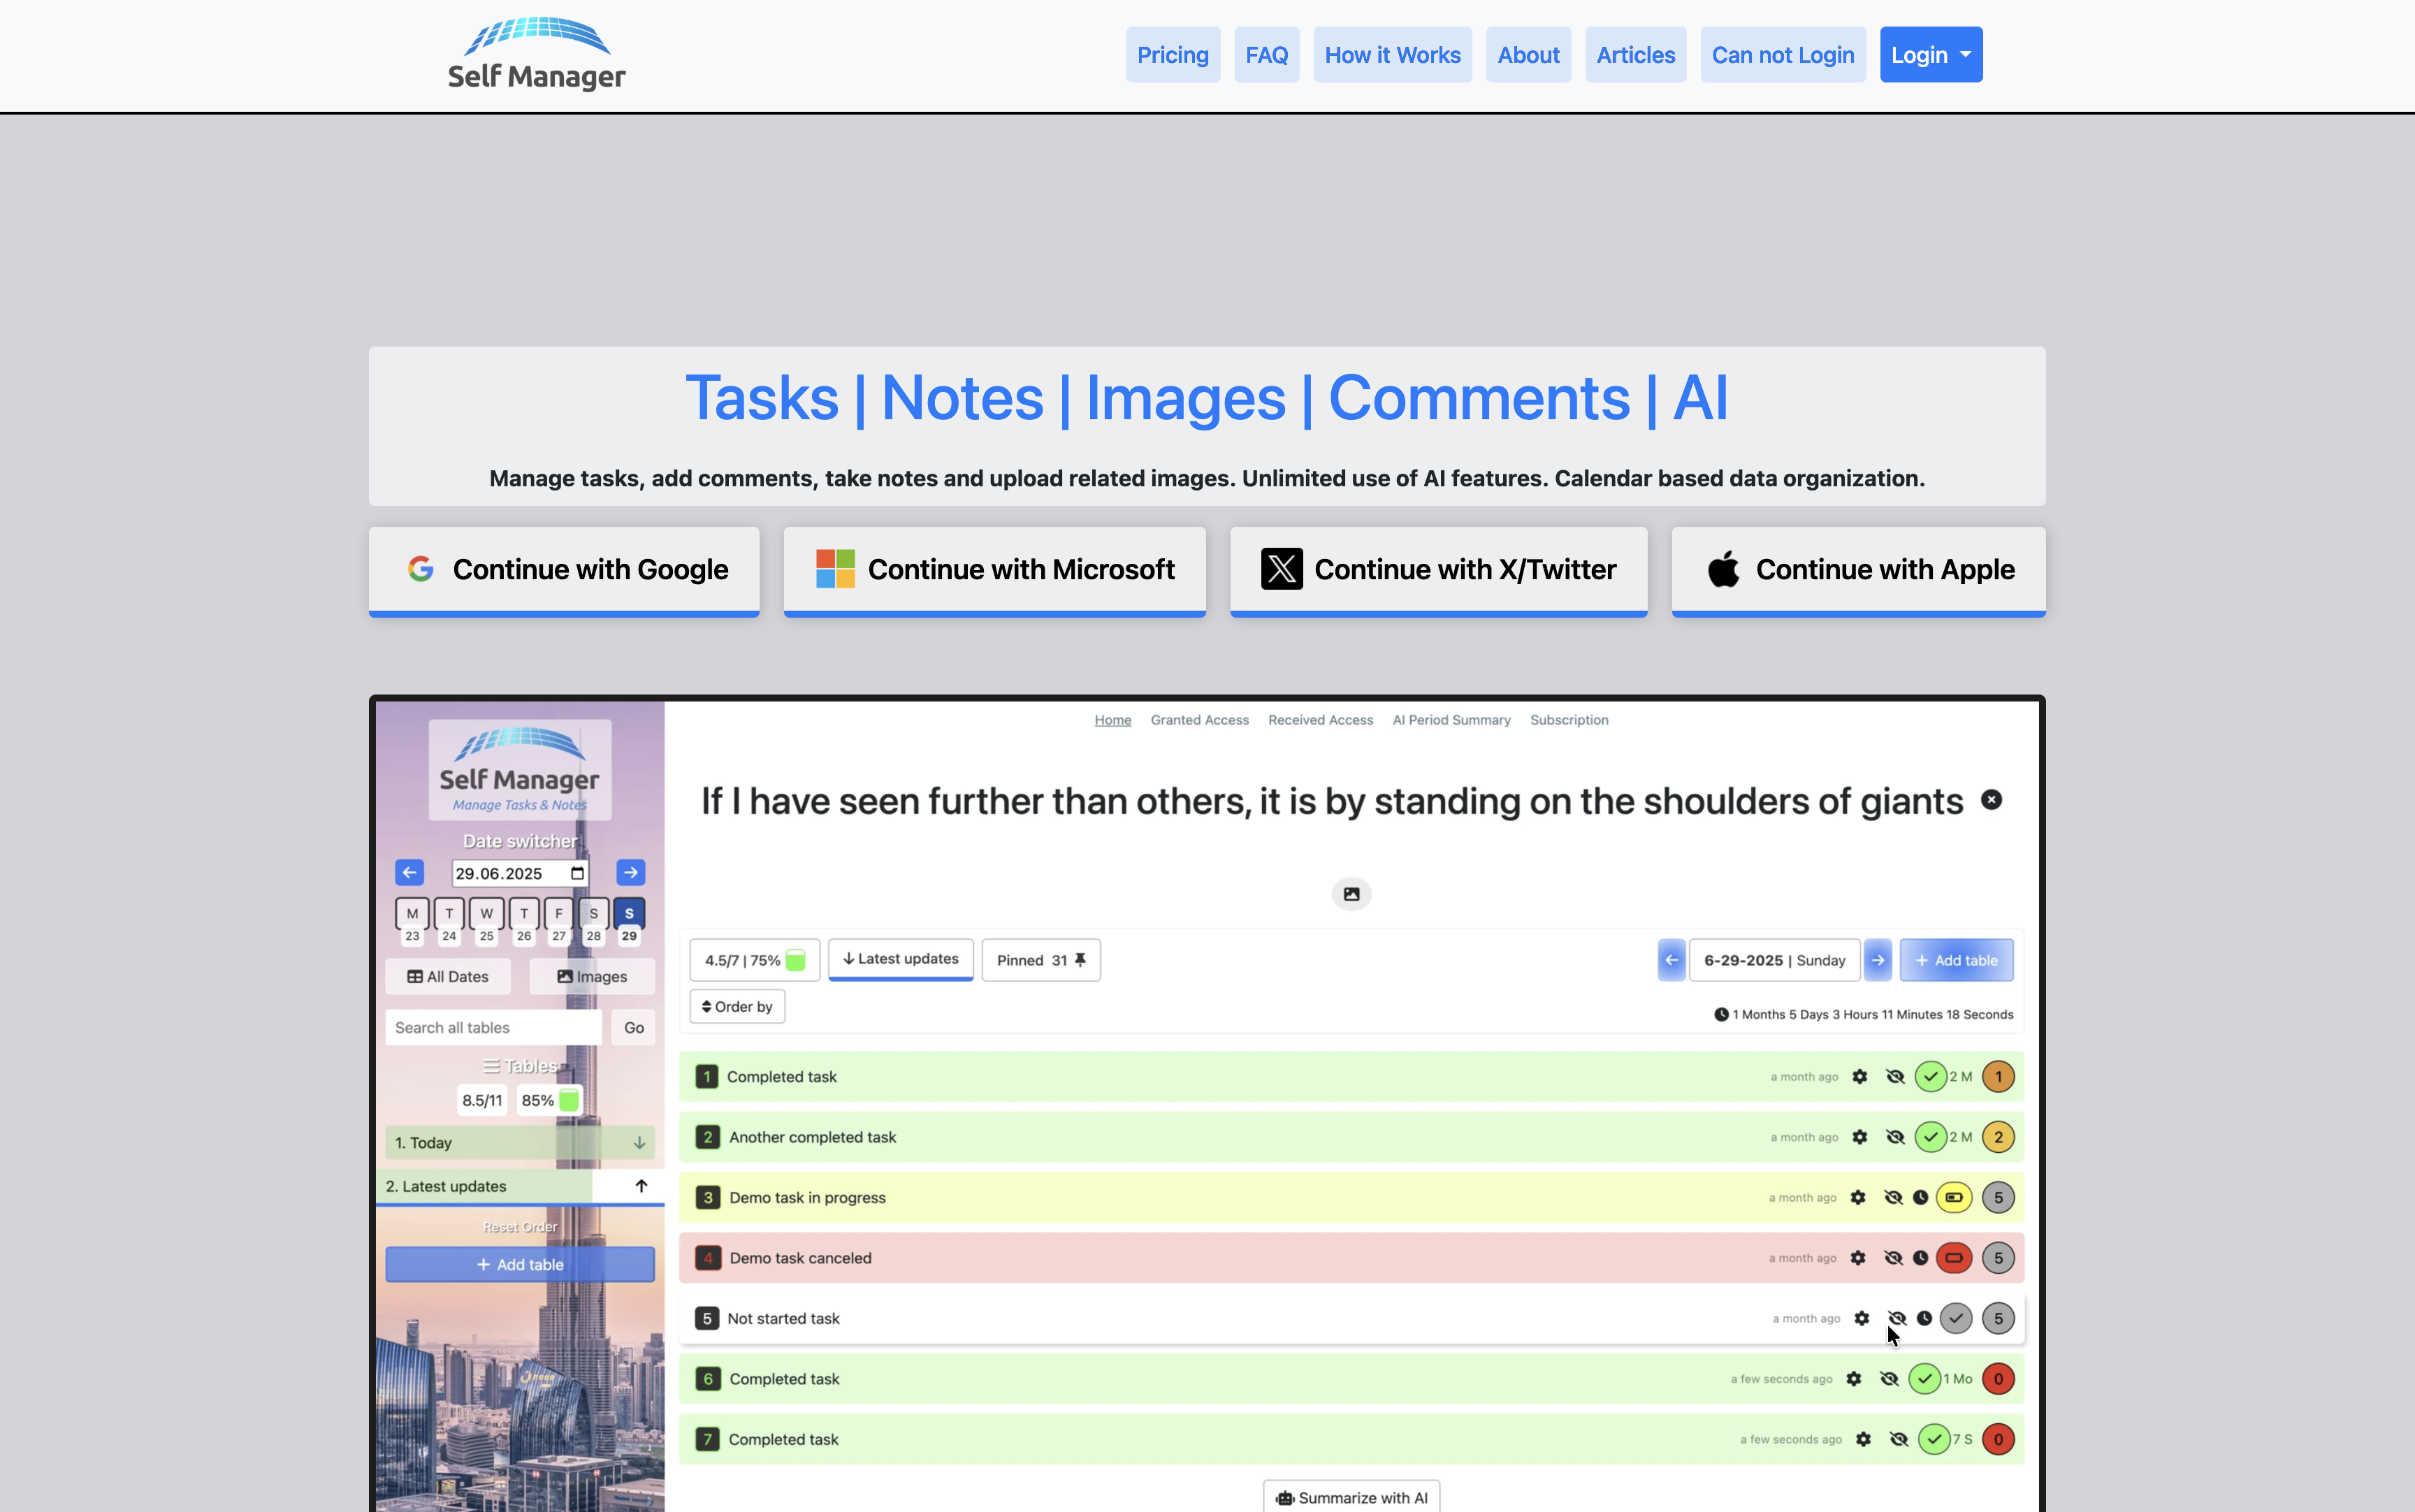Click the image upload icon below the quote title
Viewport: 2415px width, 1512px height.
click(1351, 893)
